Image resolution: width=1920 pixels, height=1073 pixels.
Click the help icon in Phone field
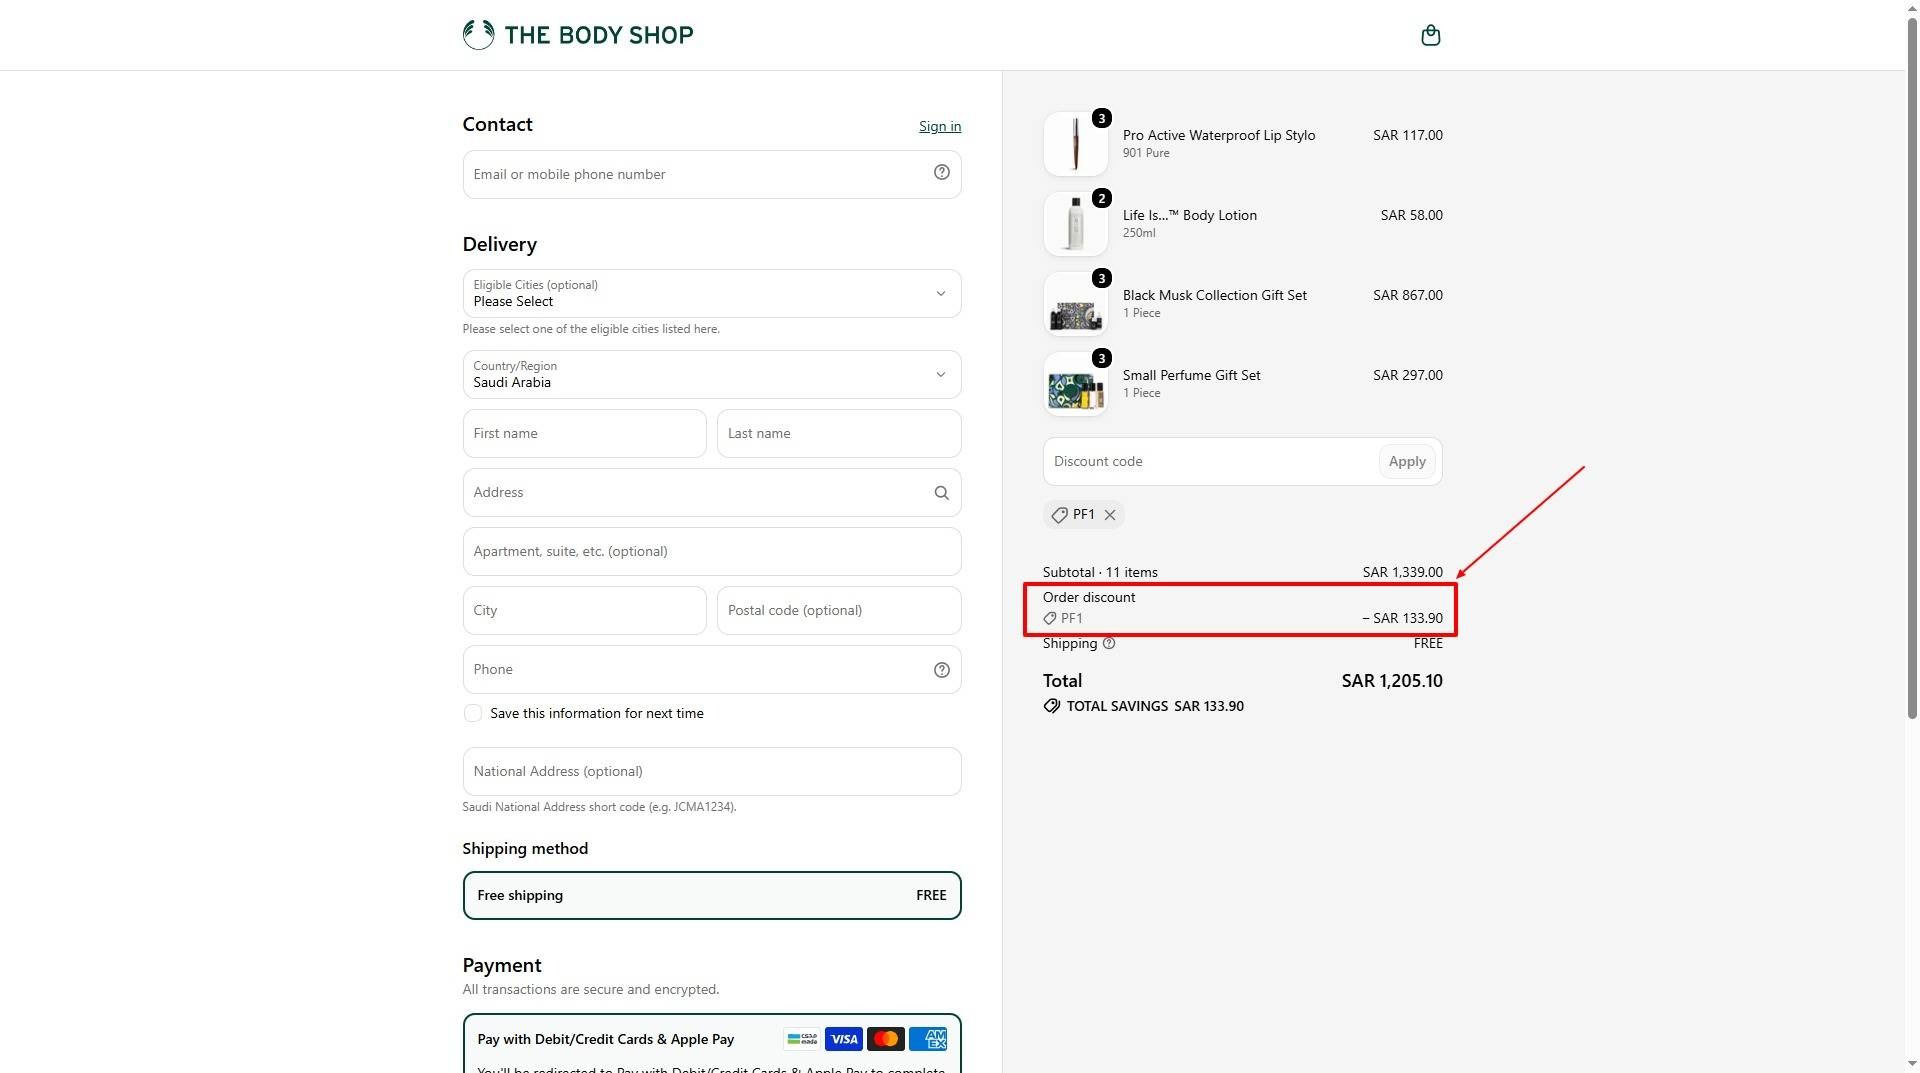tap(941, 670)
